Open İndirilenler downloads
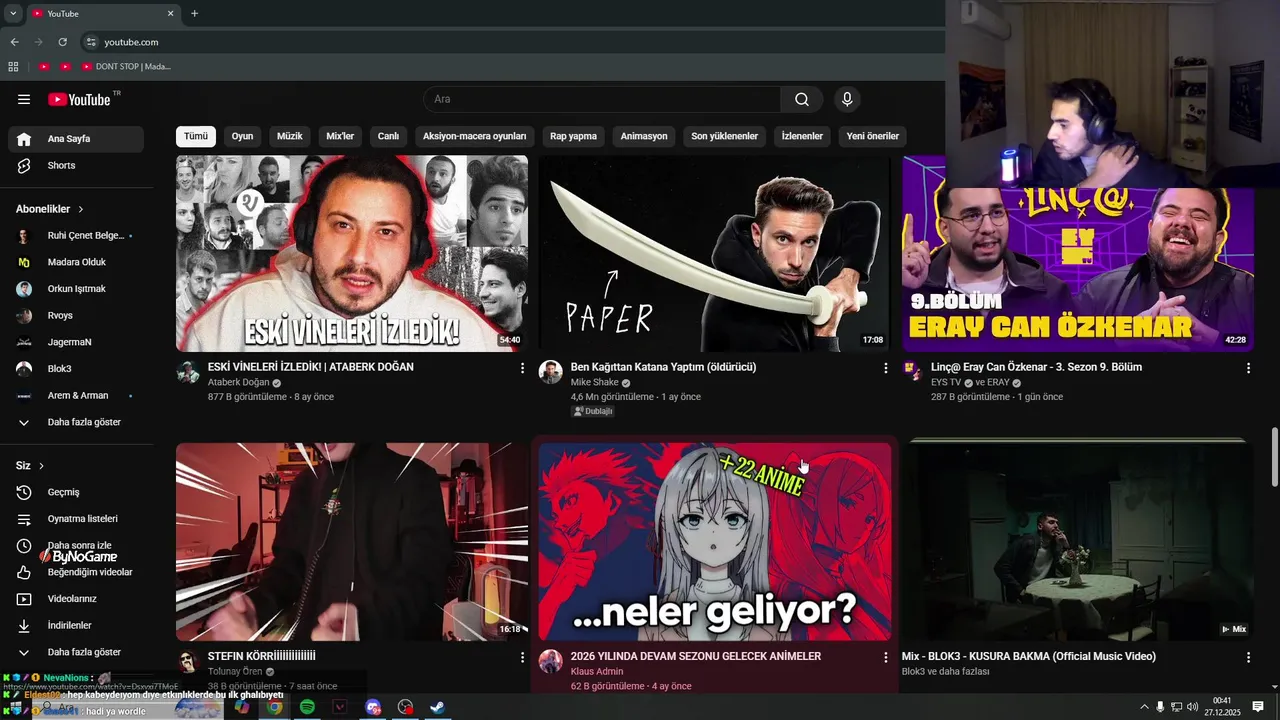1280x720 pixels. coord(76,625)
